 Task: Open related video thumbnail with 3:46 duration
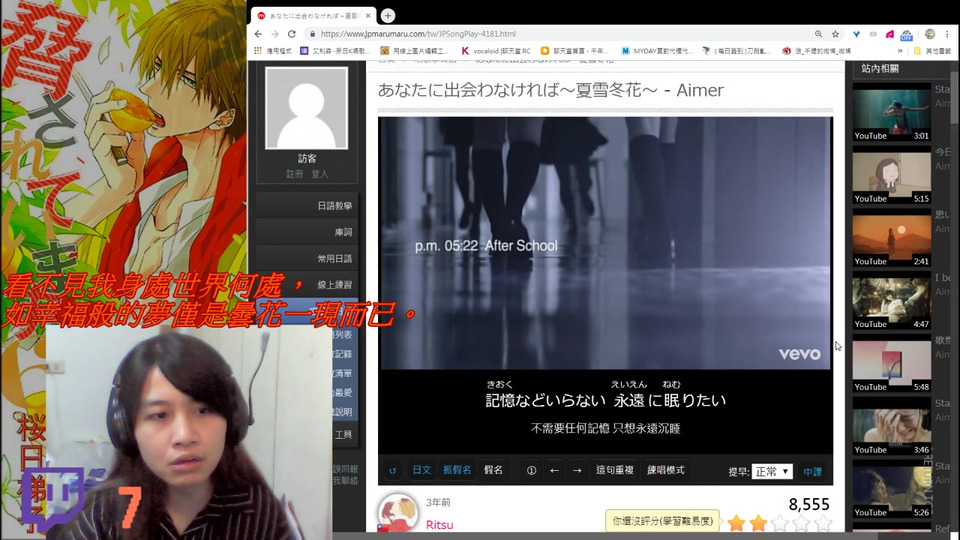891,429
